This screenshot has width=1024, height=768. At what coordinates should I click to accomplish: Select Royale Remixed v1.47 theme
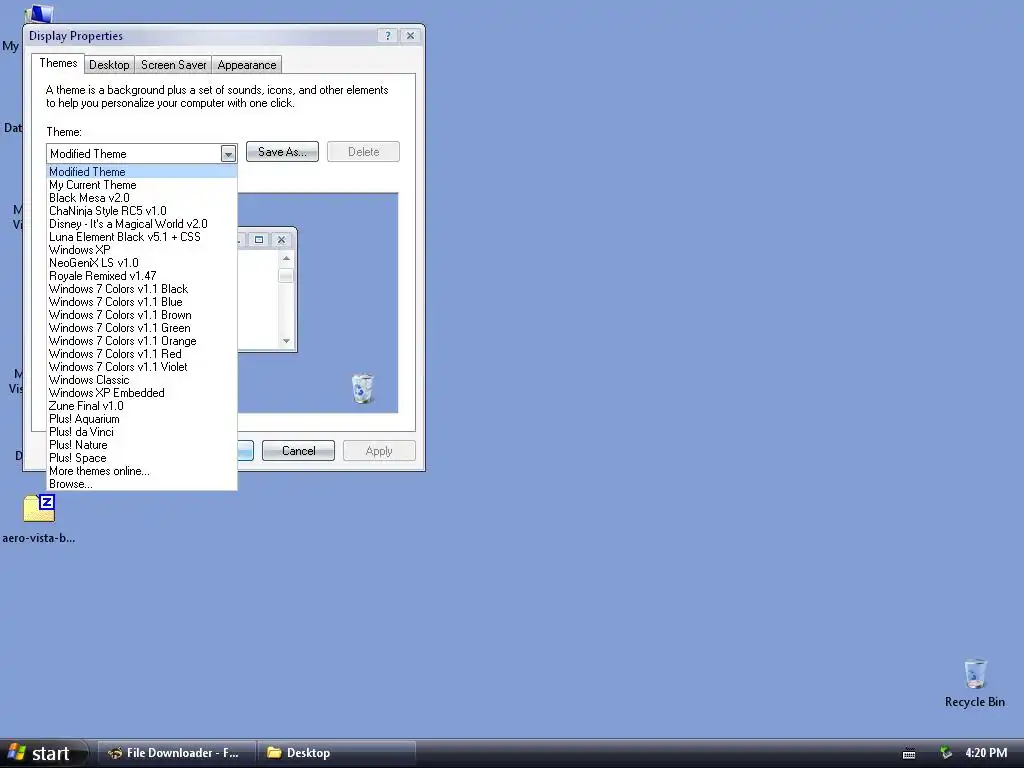point(142,276)
